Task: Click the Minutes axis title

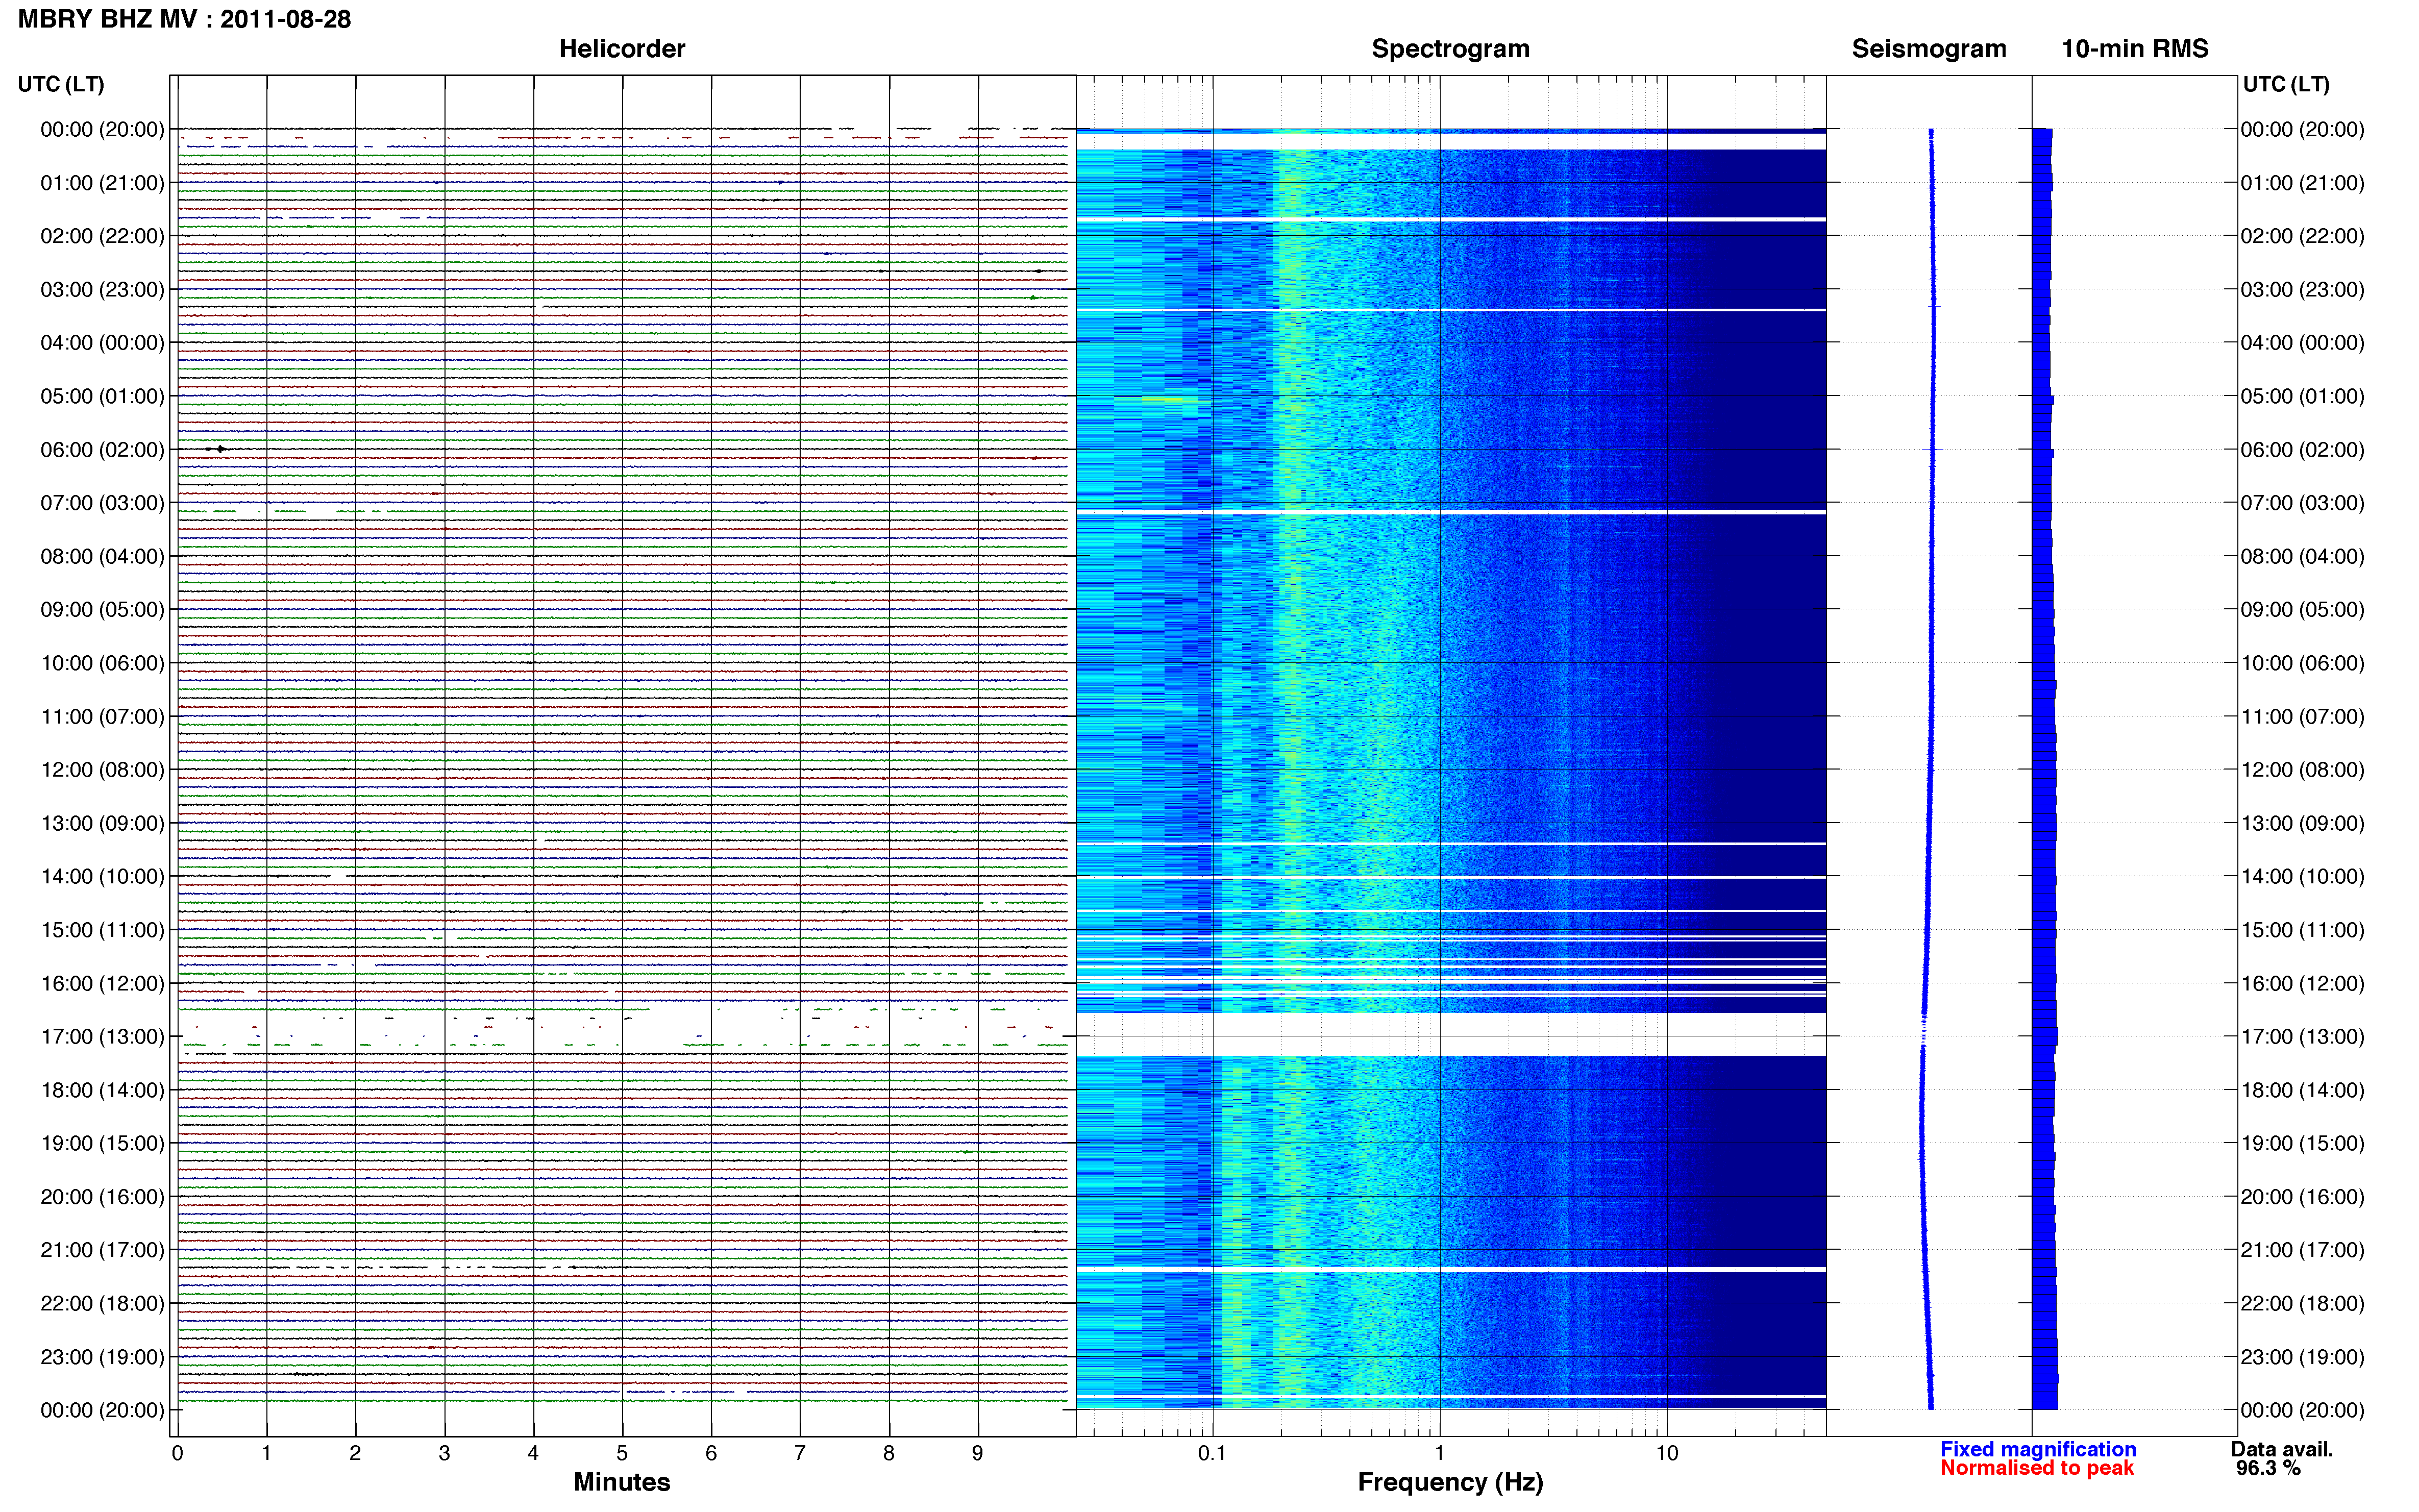Action: (x=621, y=1482)
